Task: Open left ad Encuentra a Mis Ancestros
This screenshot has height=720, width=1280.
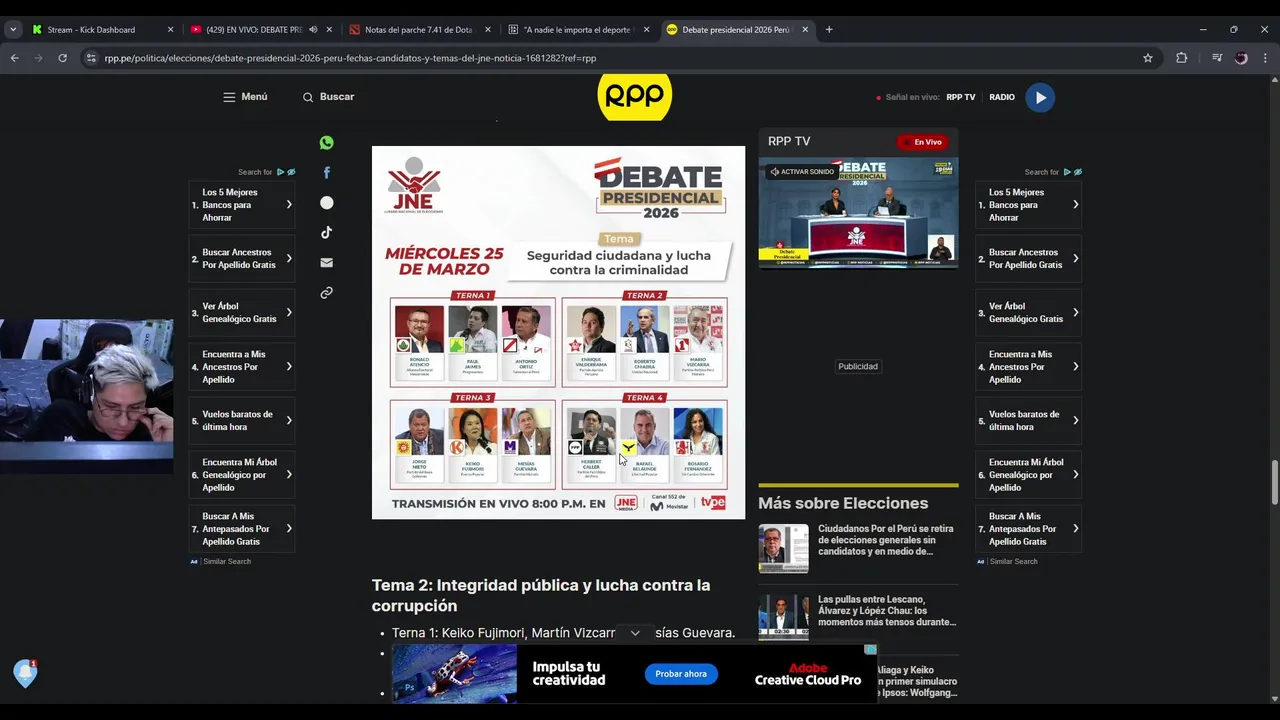Action: coord(242,367)
